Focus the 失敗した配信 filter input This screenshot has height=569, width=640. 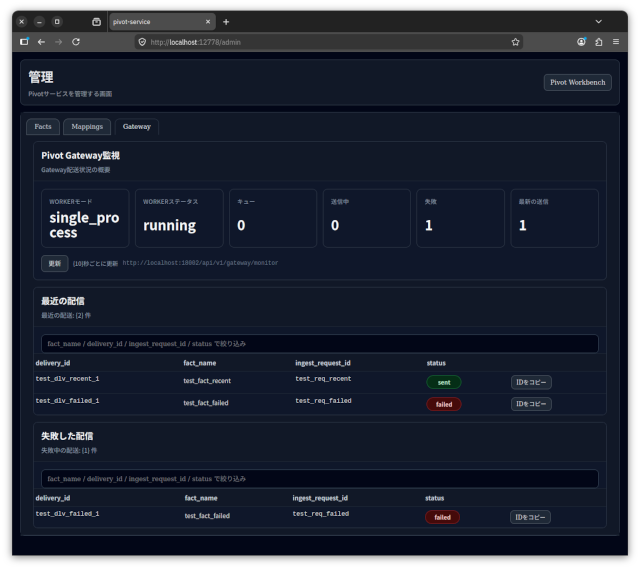[x=320, y=479]
